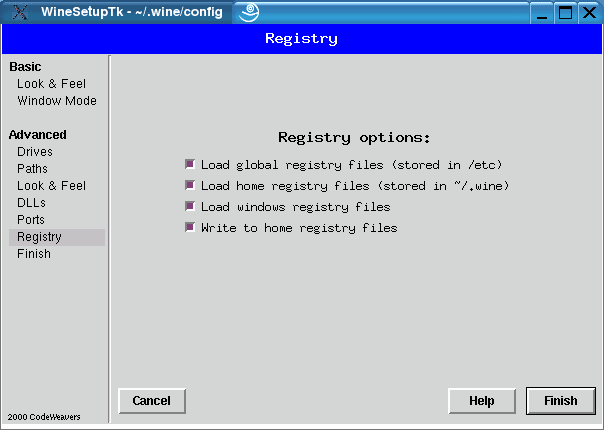This screenshot has width=604, height=430.
Task: Toggle Load home registry files checkbox
Action: click(190, 186)
